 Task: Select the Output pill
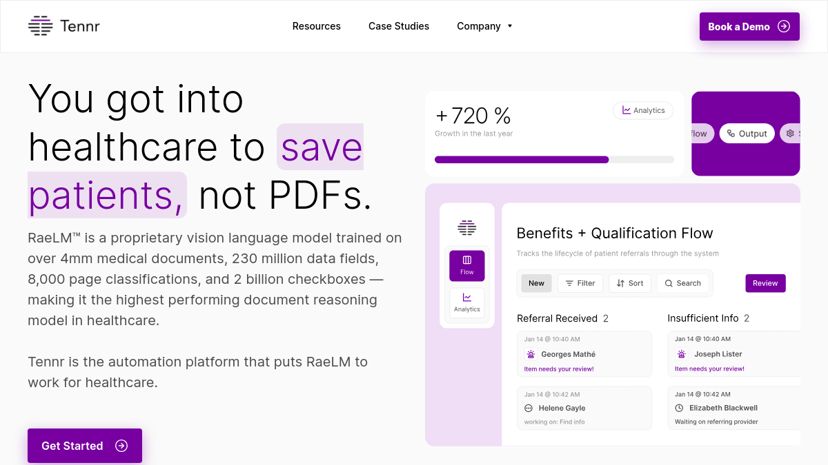pyautogui.click(x=747, y=134)
